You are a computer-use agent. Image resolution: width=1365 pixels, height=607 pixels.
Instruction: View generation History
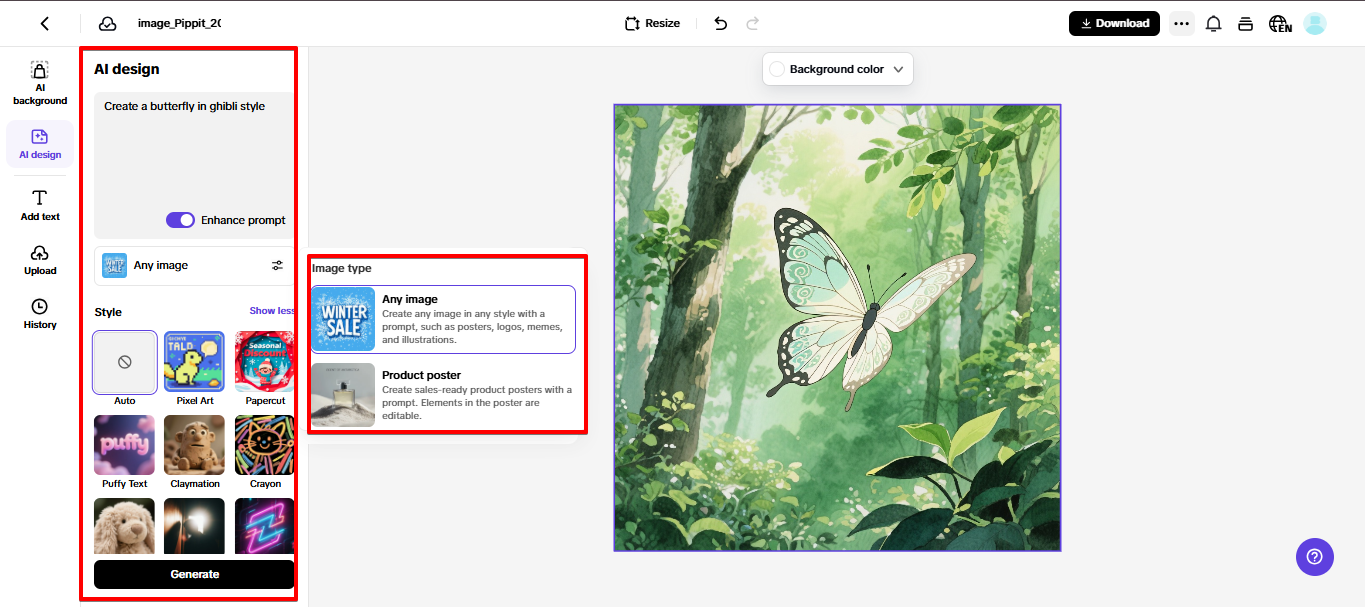[39, 317]
